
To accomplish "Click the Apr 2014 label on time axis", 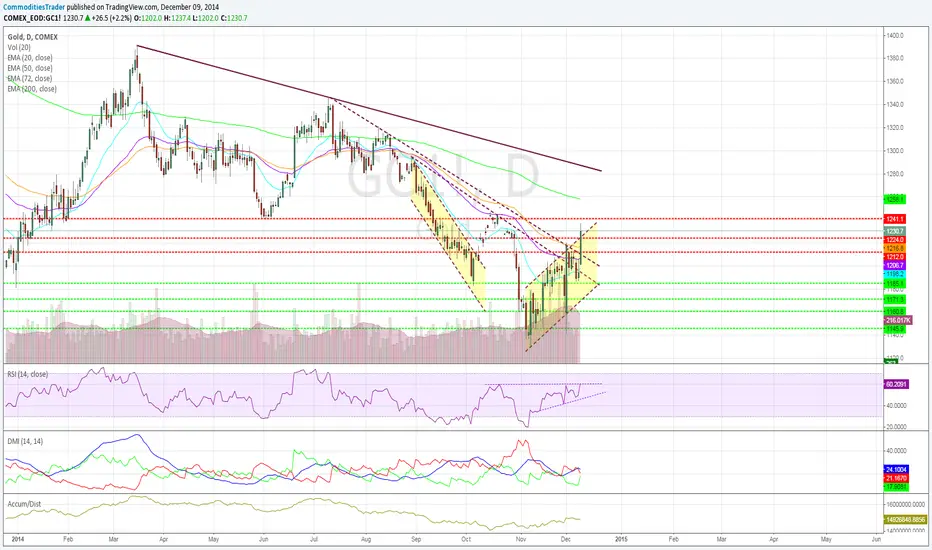I will 163,539.
